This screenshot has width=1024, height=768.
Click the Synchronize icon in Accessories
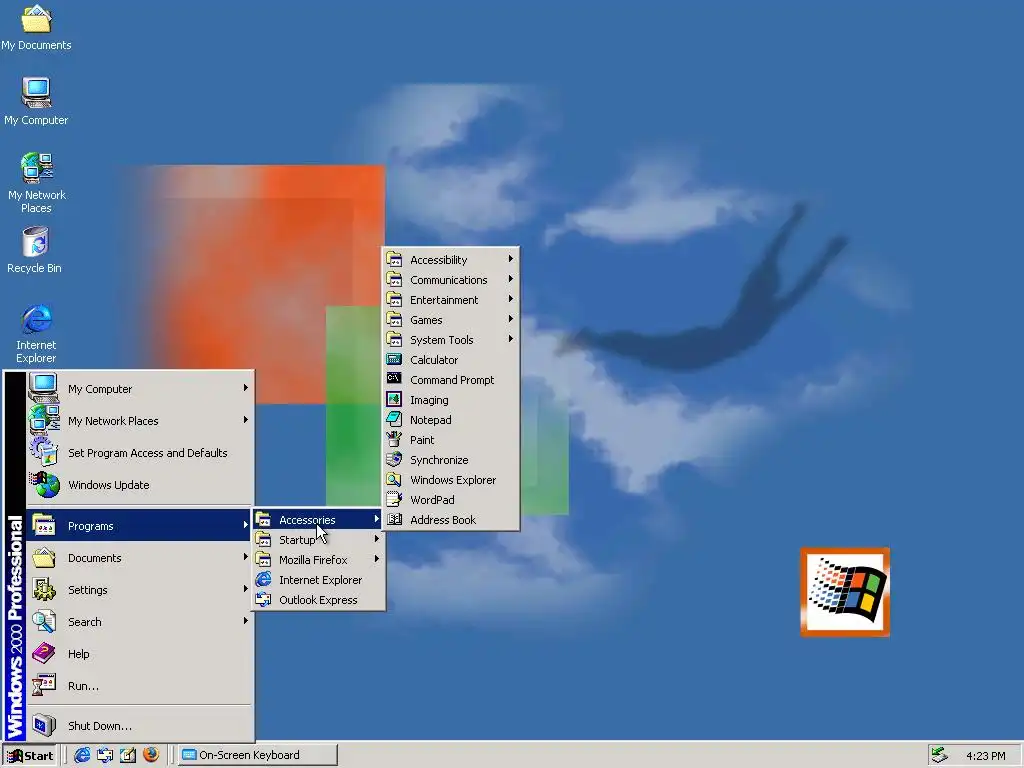(394, 460)
